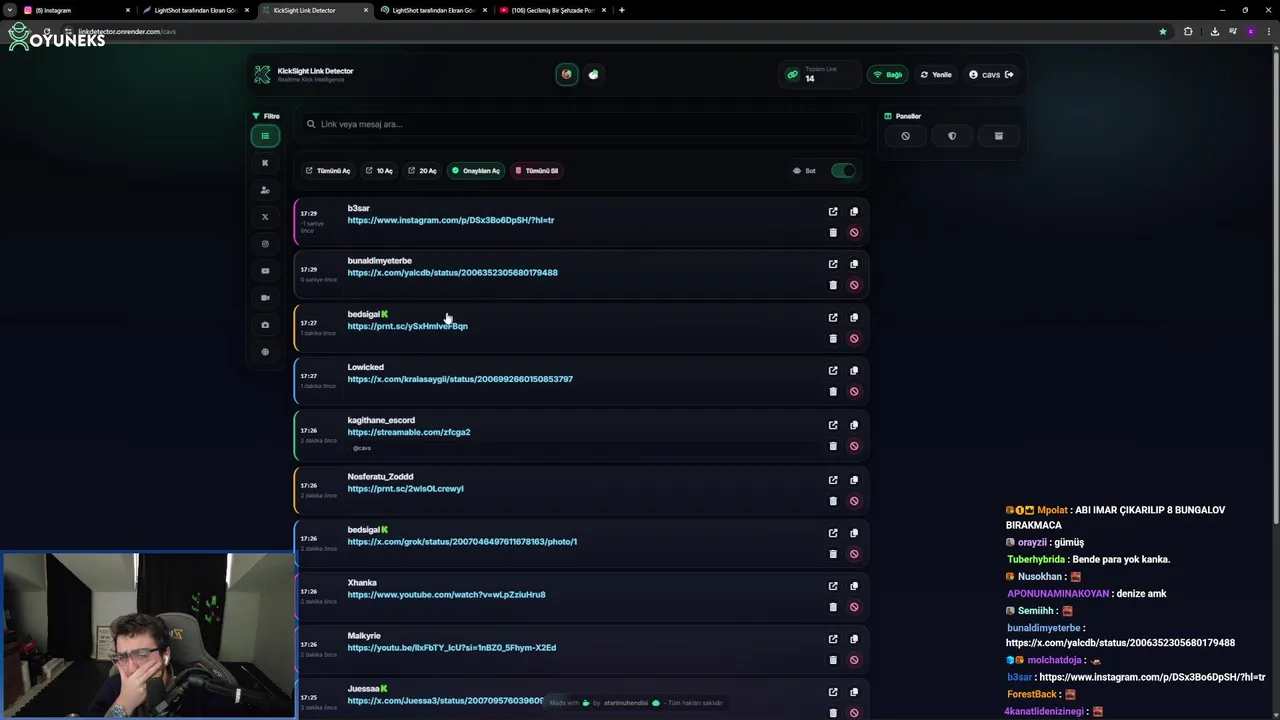The height and width of the screenshot is (720, 1280).
Task: Click the logout icon next to cavs
Action: coord(1009,74)
